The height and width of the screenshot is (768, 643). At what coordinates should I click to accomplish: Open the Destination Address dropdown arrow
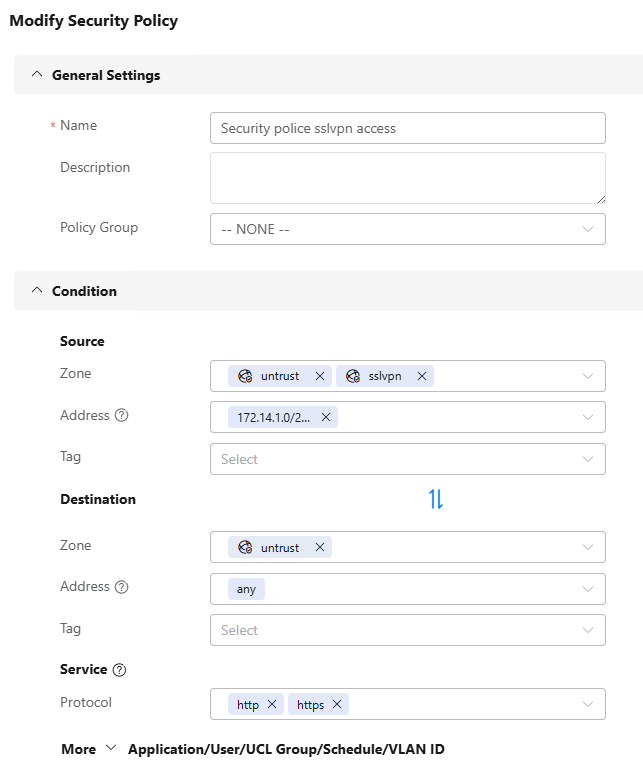587,589
